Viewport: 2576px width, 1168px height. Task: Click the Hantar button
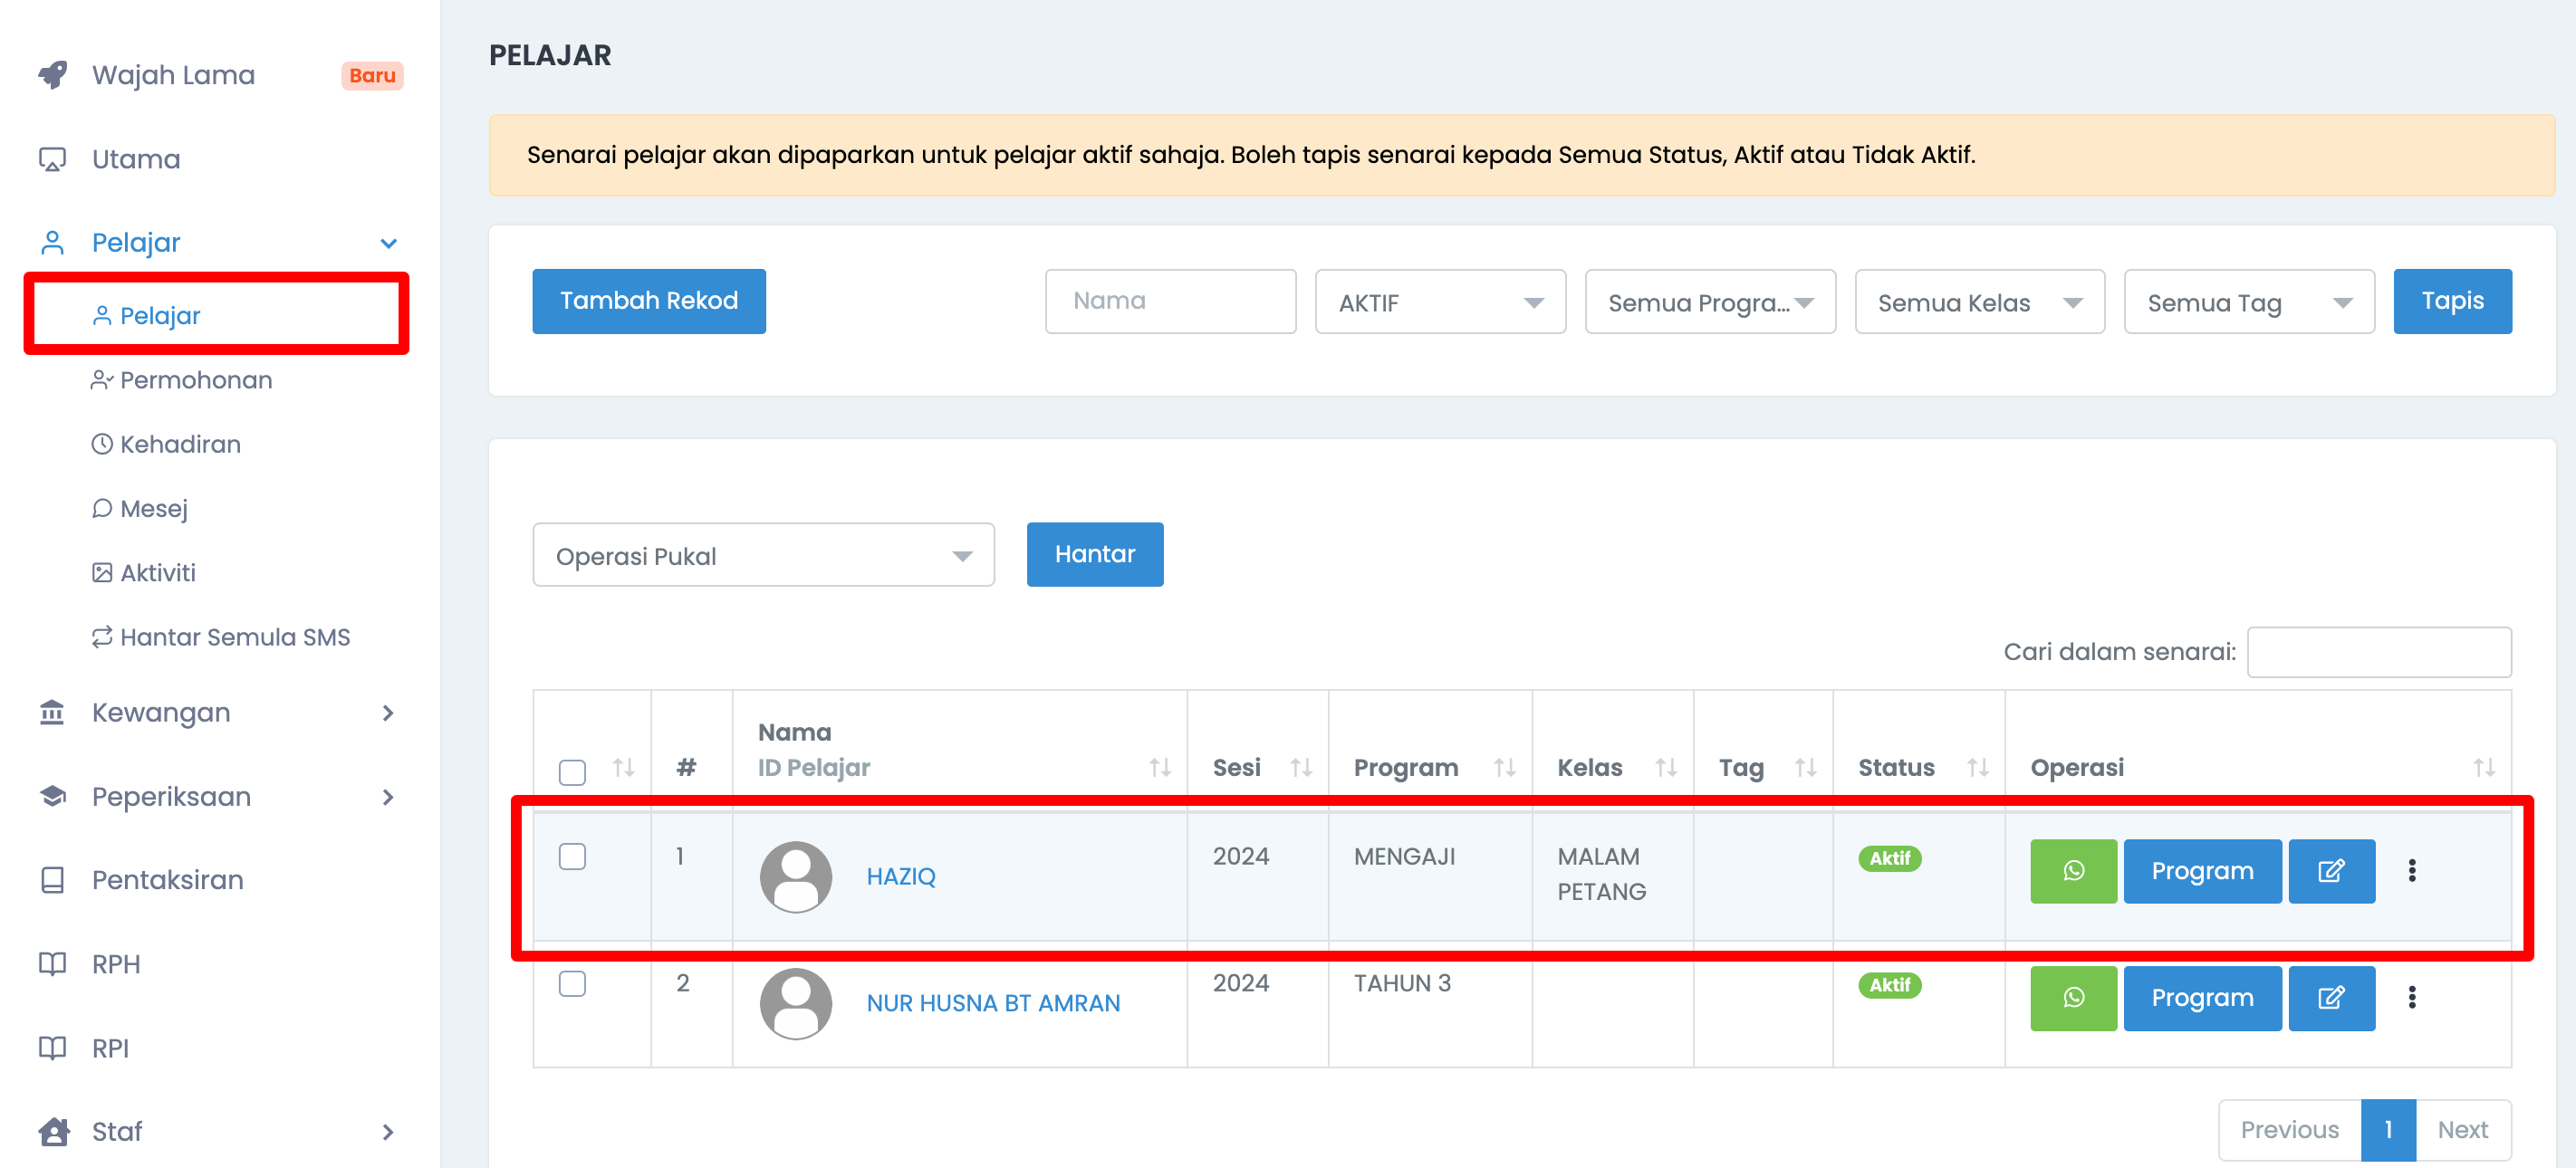pyautogui.click(x=1095, y=554)
